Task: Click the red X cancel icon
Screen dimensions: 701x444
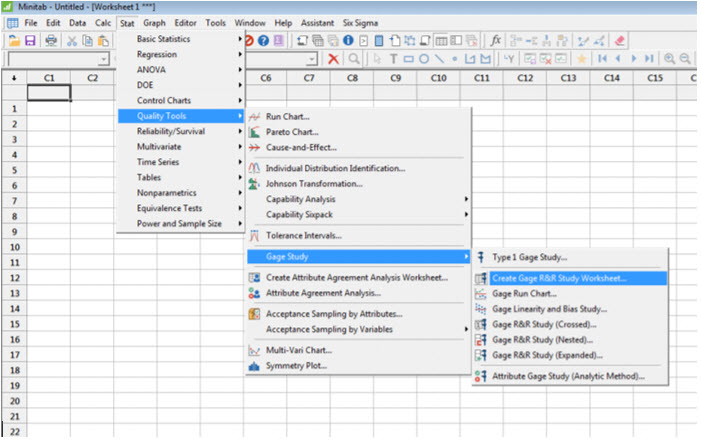Action: coord(333,59)
